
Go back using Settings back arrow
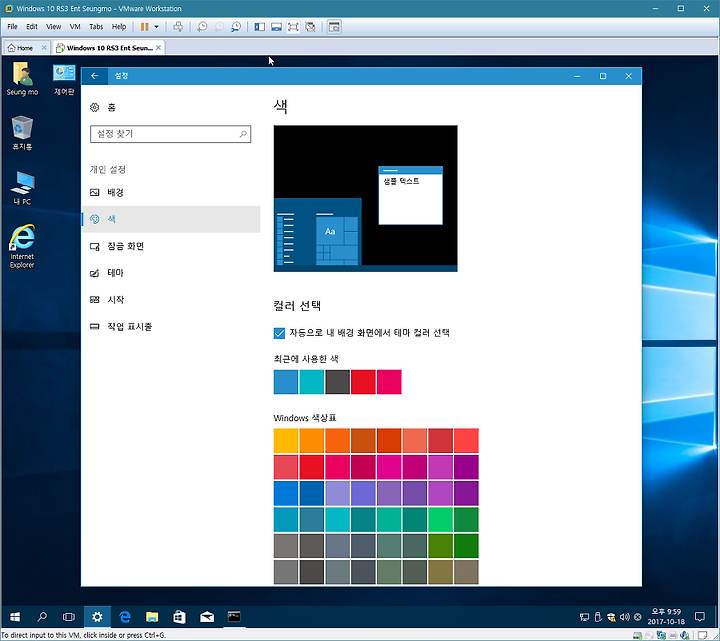(x=95, y=76)
